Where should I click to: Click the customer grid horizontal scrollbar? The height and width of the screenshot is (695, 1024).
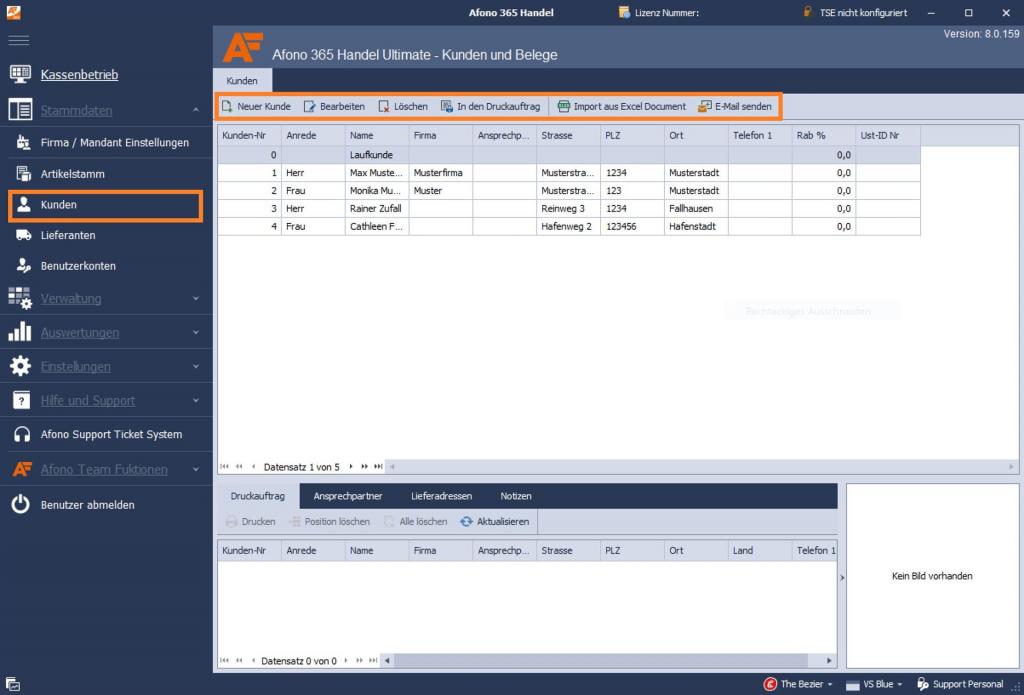(x=702, y=467)
